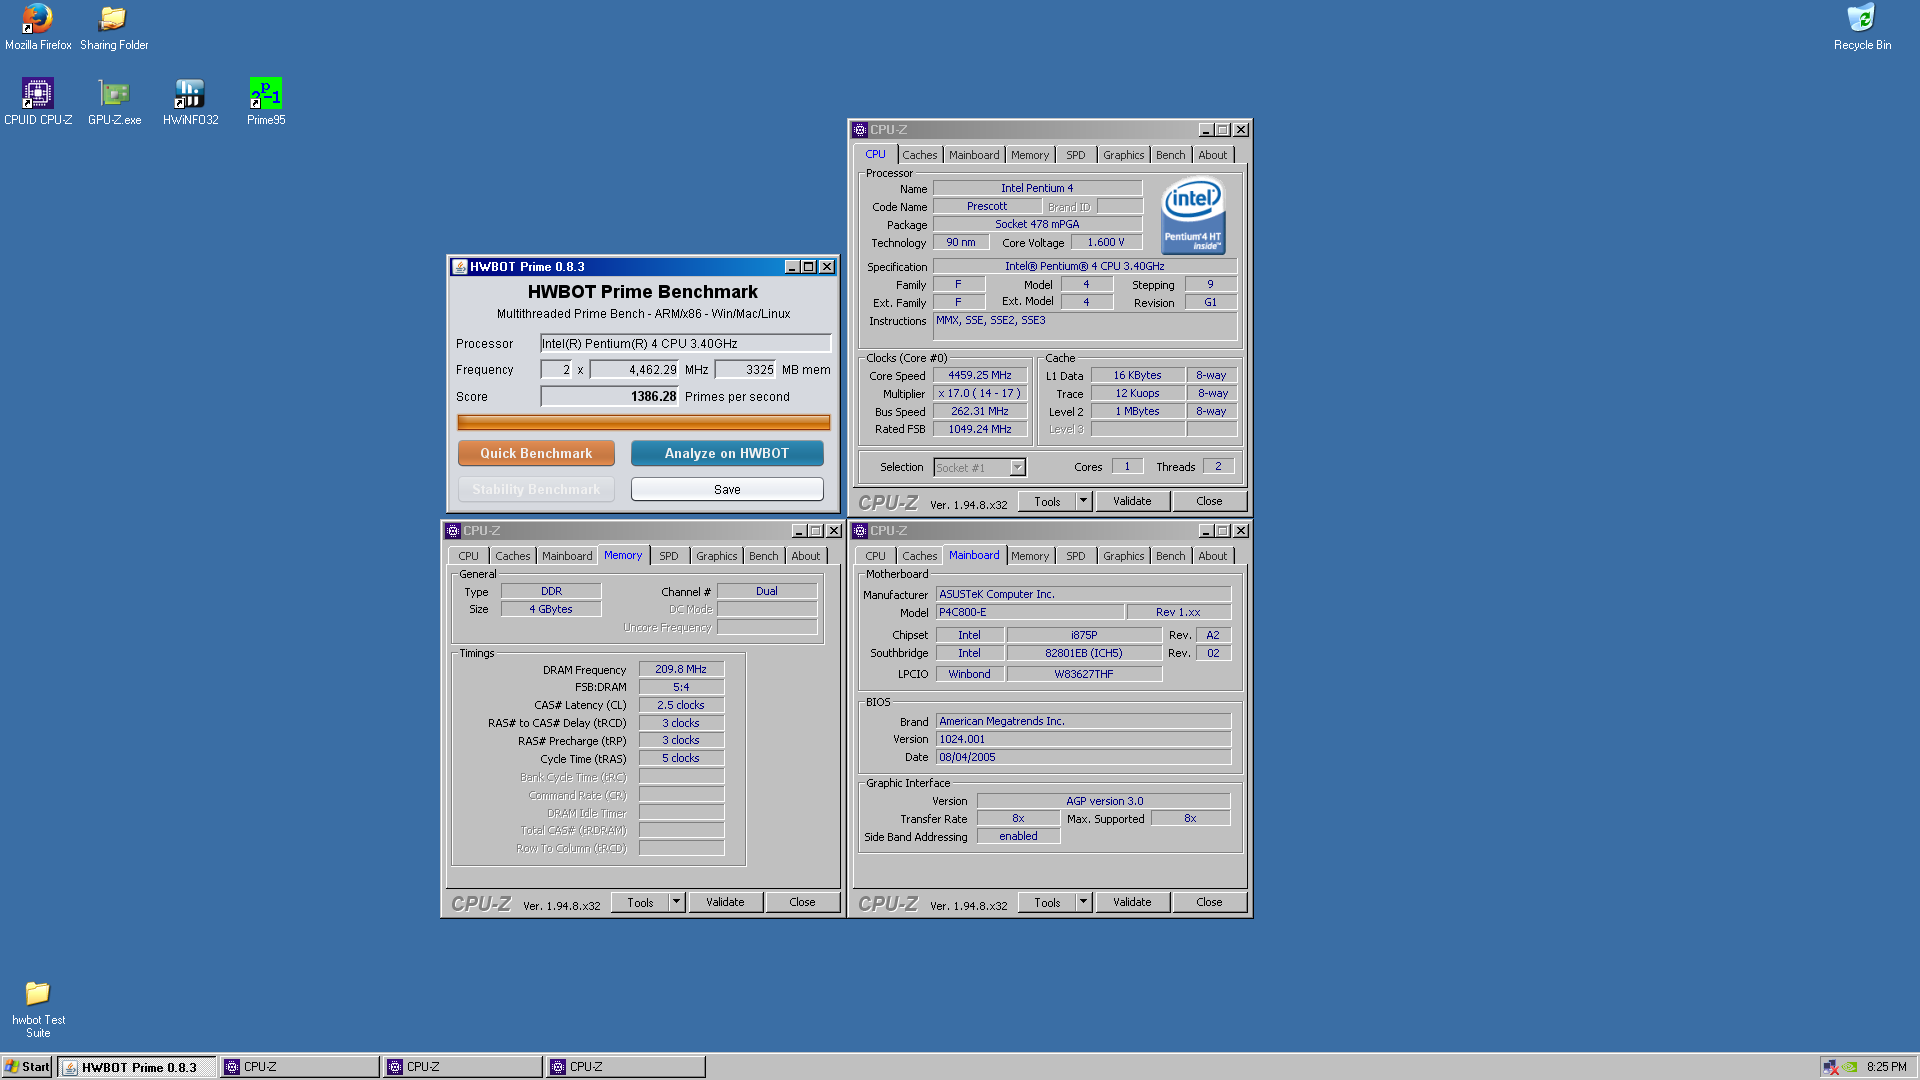1920x1080 pixels.
Task: Click Save in HWBOT Prime
Action: tap(727, 489)
